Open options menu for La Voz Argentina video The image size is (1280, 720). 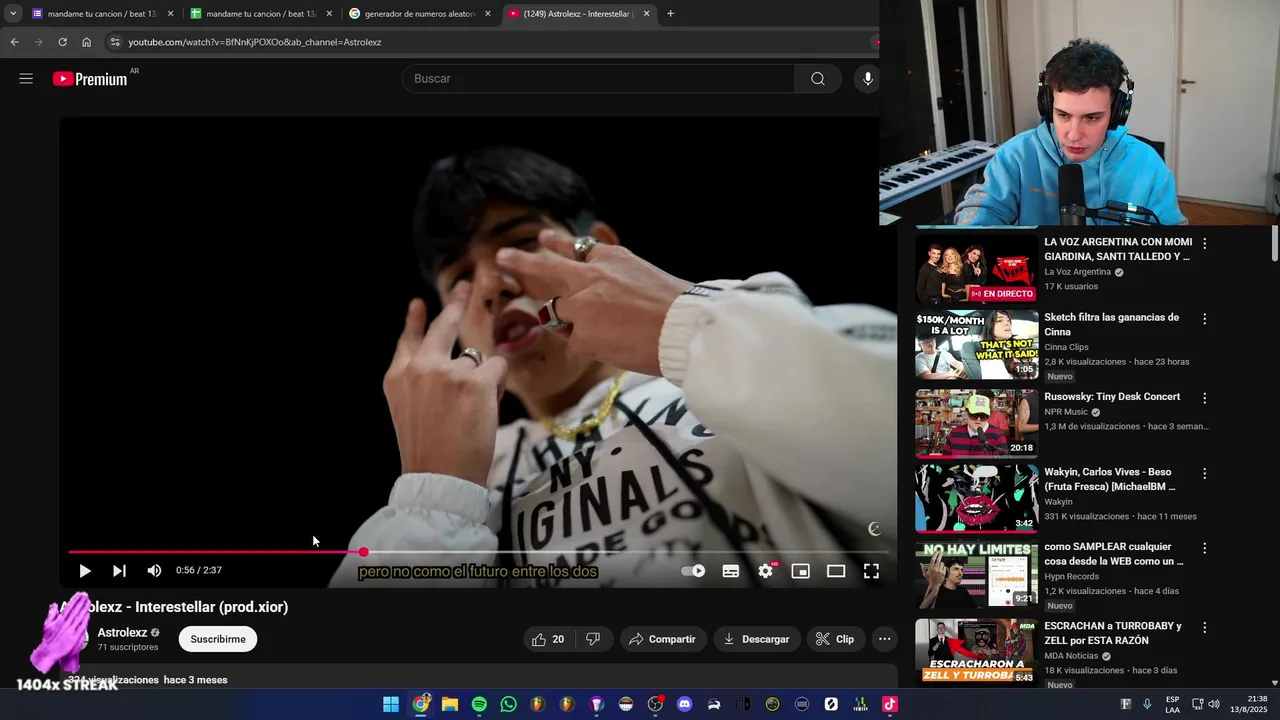pos(1204,243)
